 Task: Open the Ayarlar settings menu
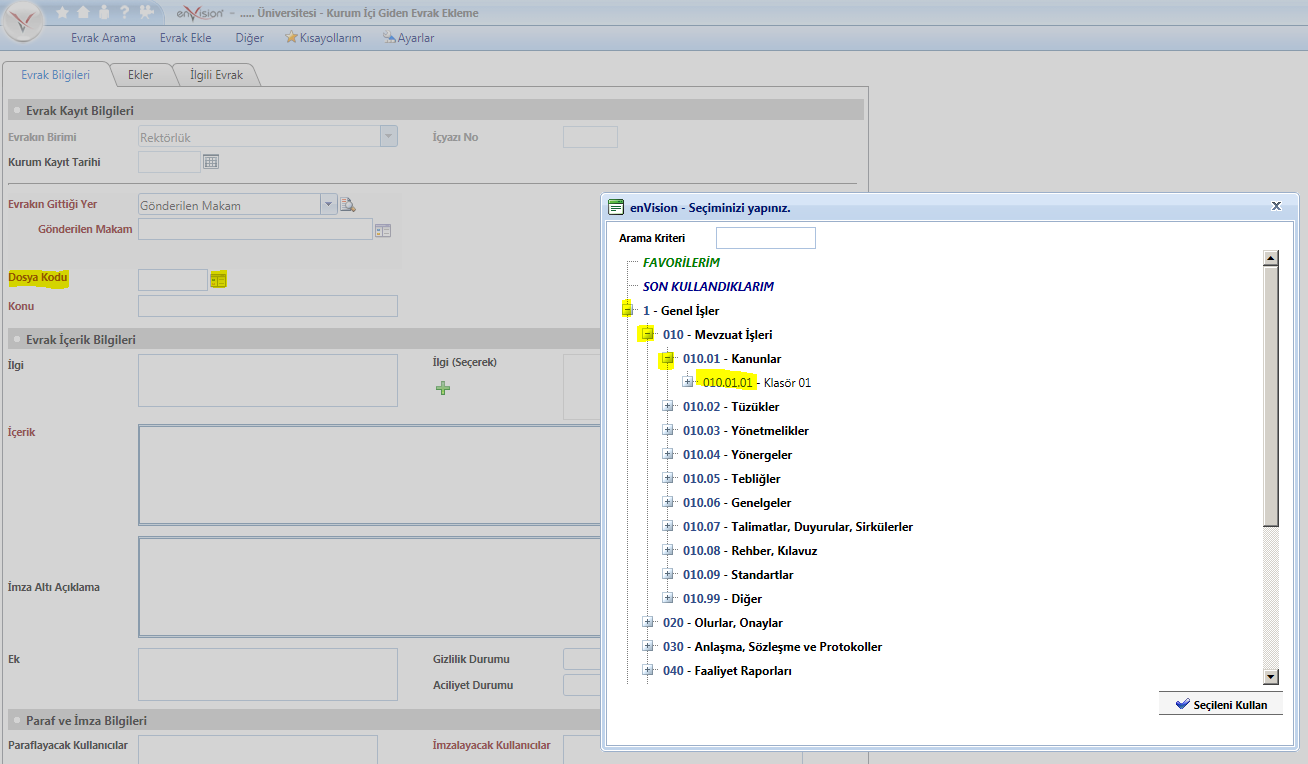[x=408, y=38]
